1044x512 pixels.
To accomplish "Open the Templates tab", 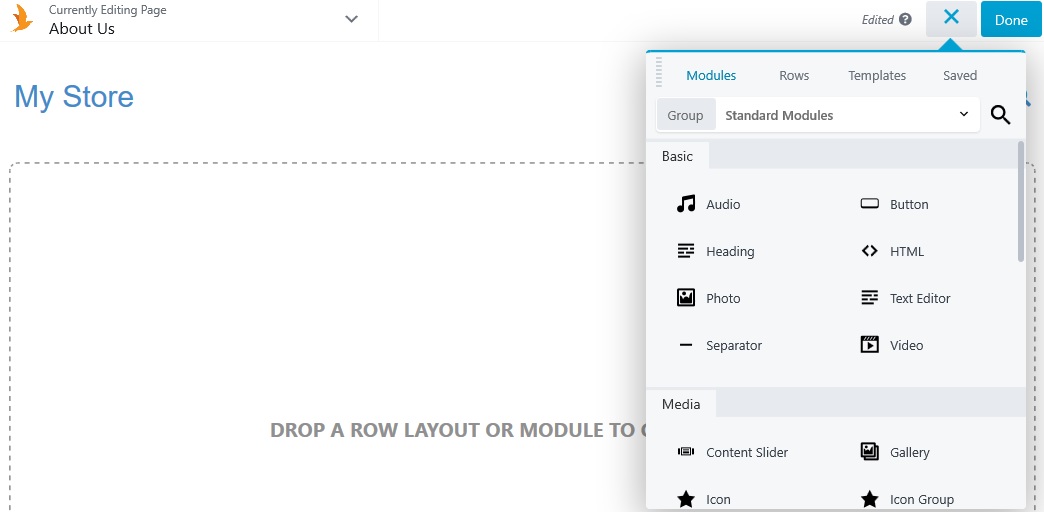I will 877,75.
